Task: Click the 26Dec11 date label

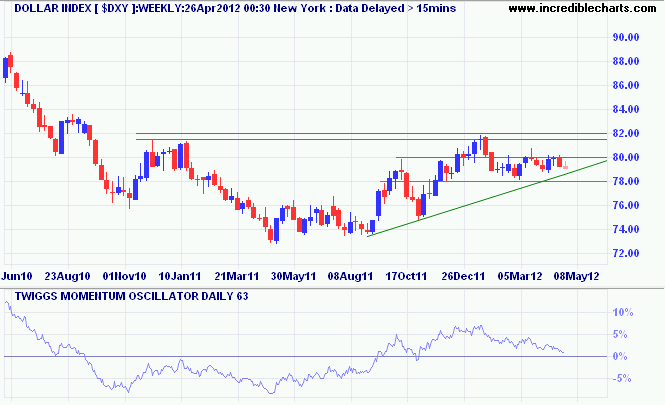Action: coord(463,277)
